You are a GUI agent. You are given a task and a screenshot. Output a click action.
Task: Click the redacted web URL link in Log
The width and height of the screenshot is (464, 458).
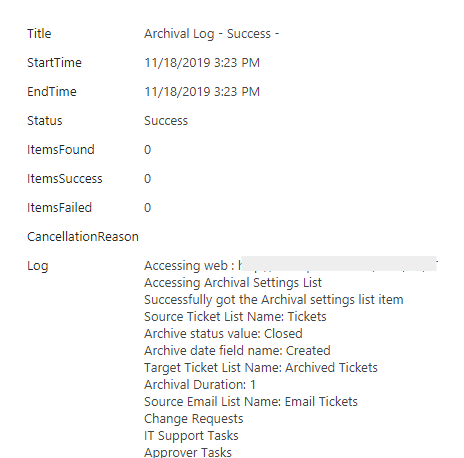tap(338, 264)
